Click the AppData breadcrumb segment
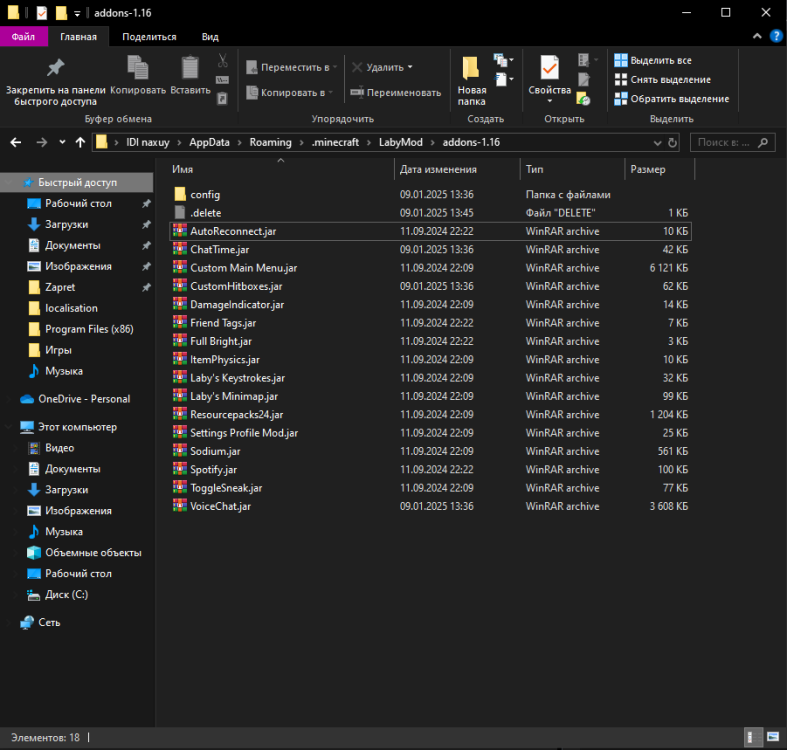This screenshot has width=787, height=750. pyautogui.click(x=209, y=143)
